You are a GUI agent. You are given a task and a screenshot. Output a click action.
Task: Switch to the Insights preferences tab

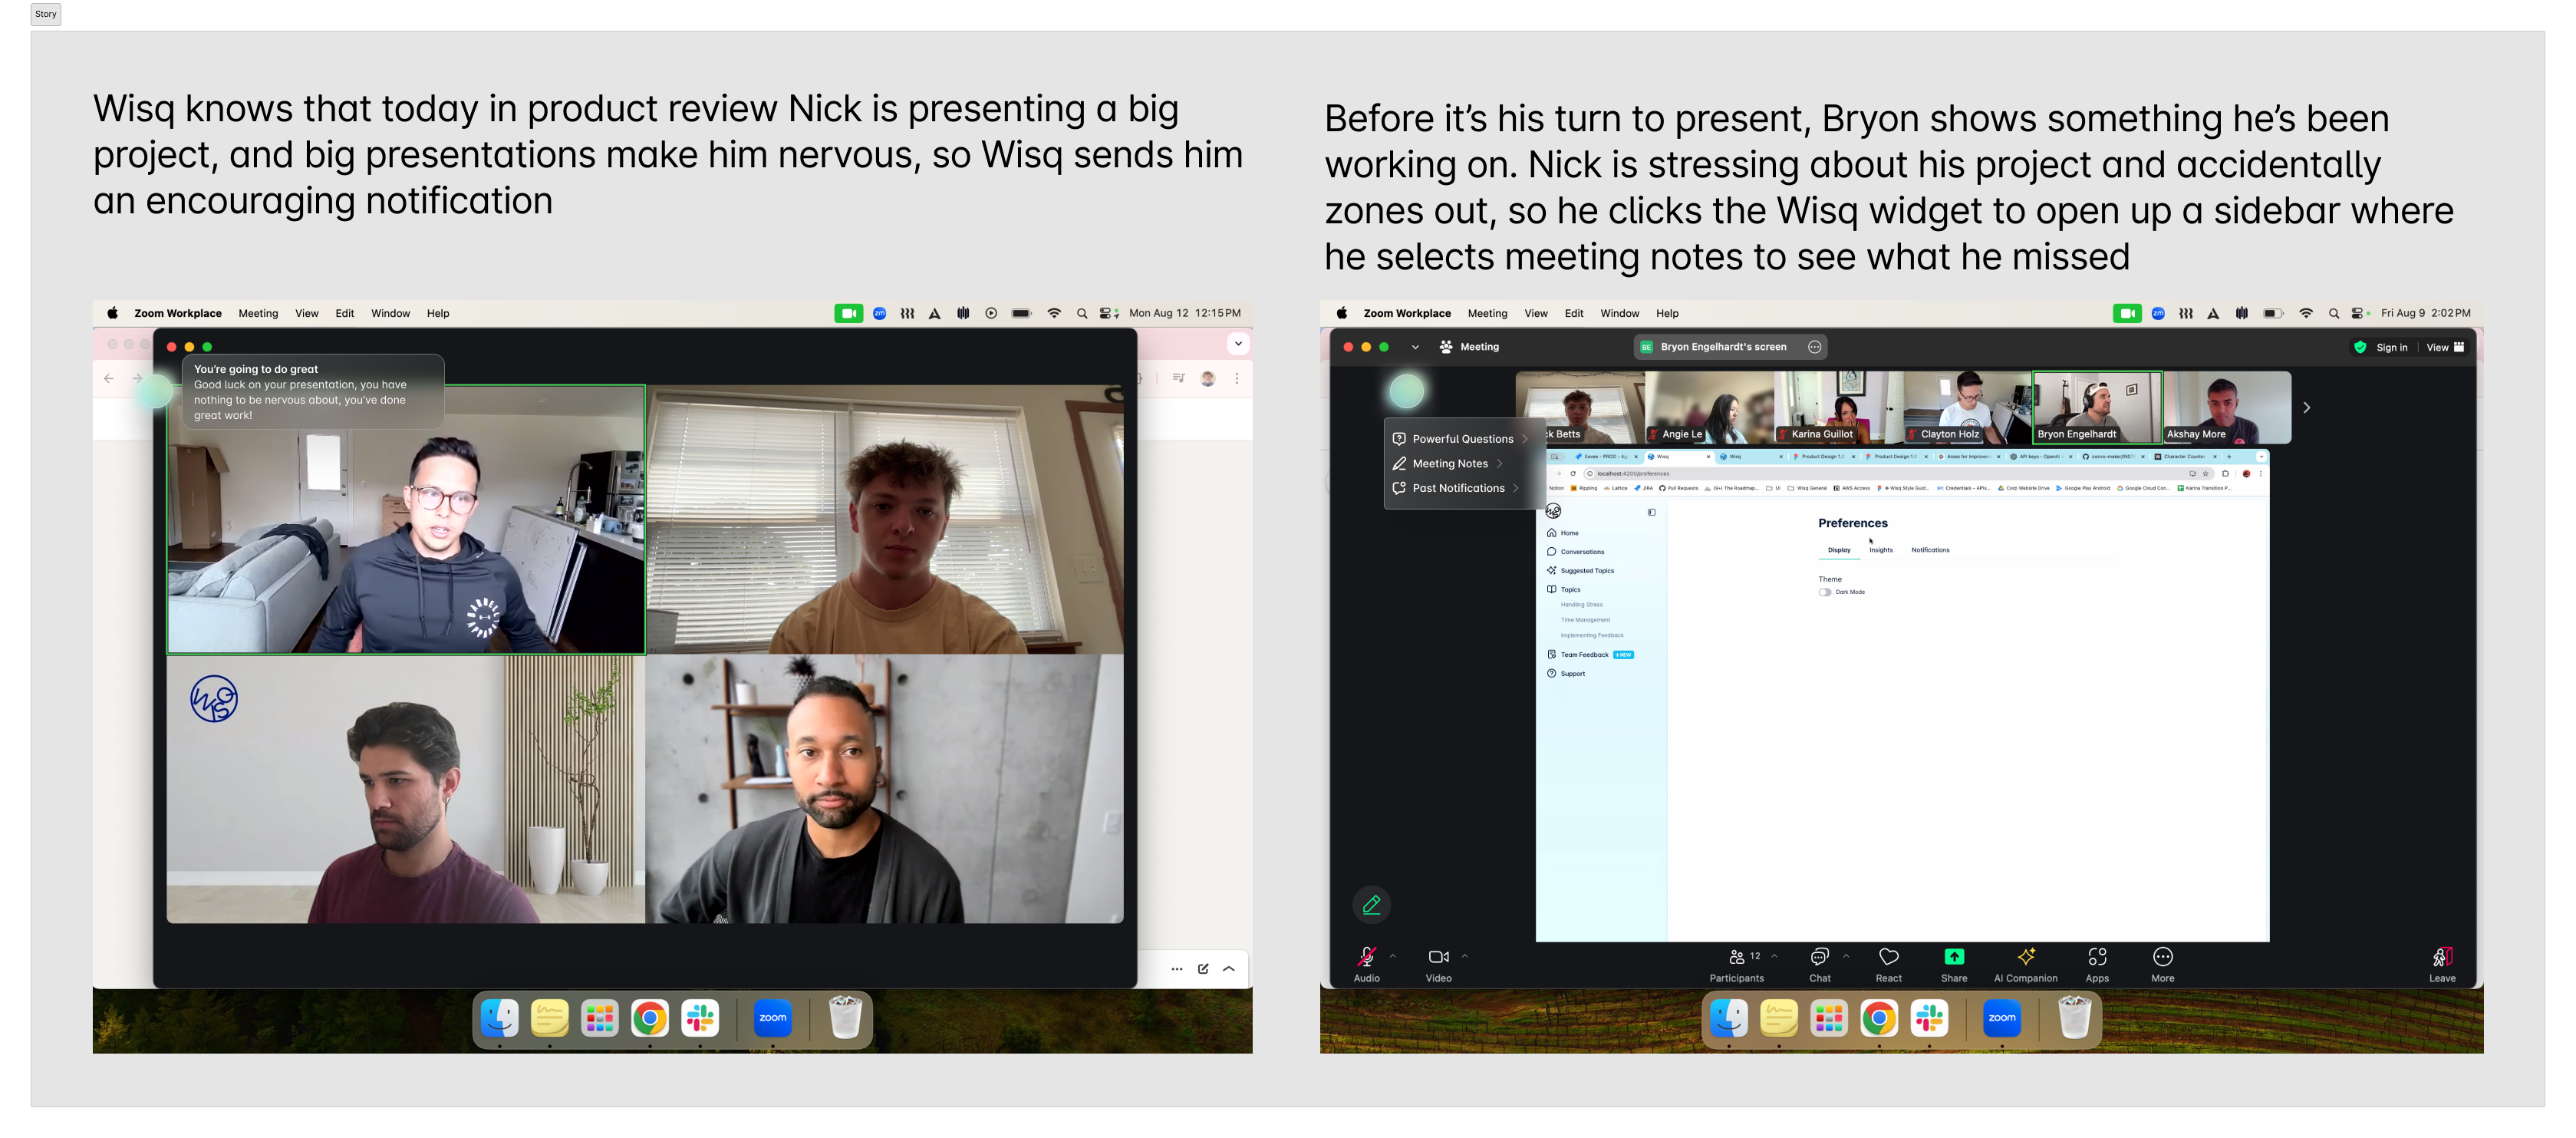click(1880, 550)
